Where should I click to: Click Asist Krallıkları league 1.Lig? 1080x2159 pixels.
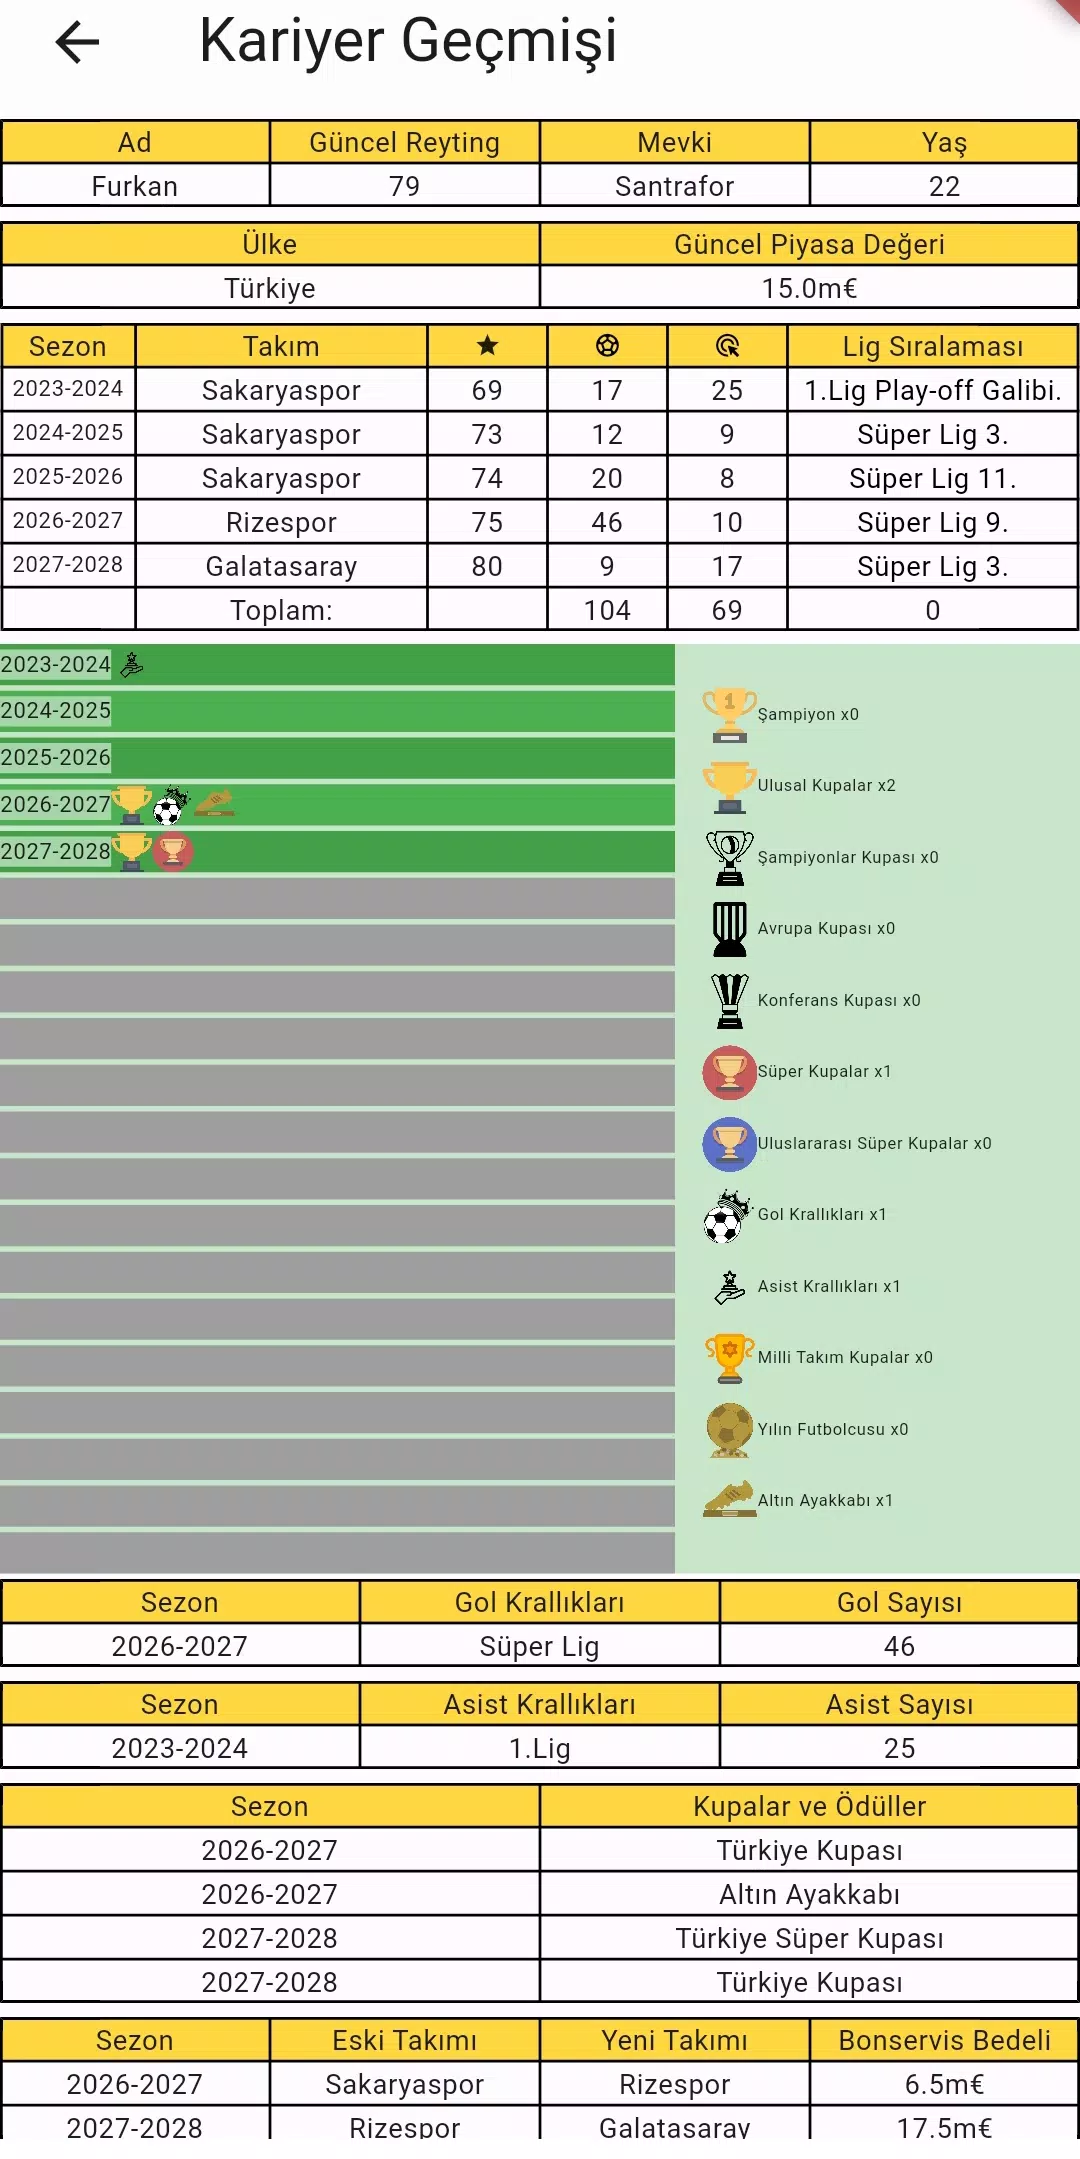pyautogui.click(x=540, y=1749)
